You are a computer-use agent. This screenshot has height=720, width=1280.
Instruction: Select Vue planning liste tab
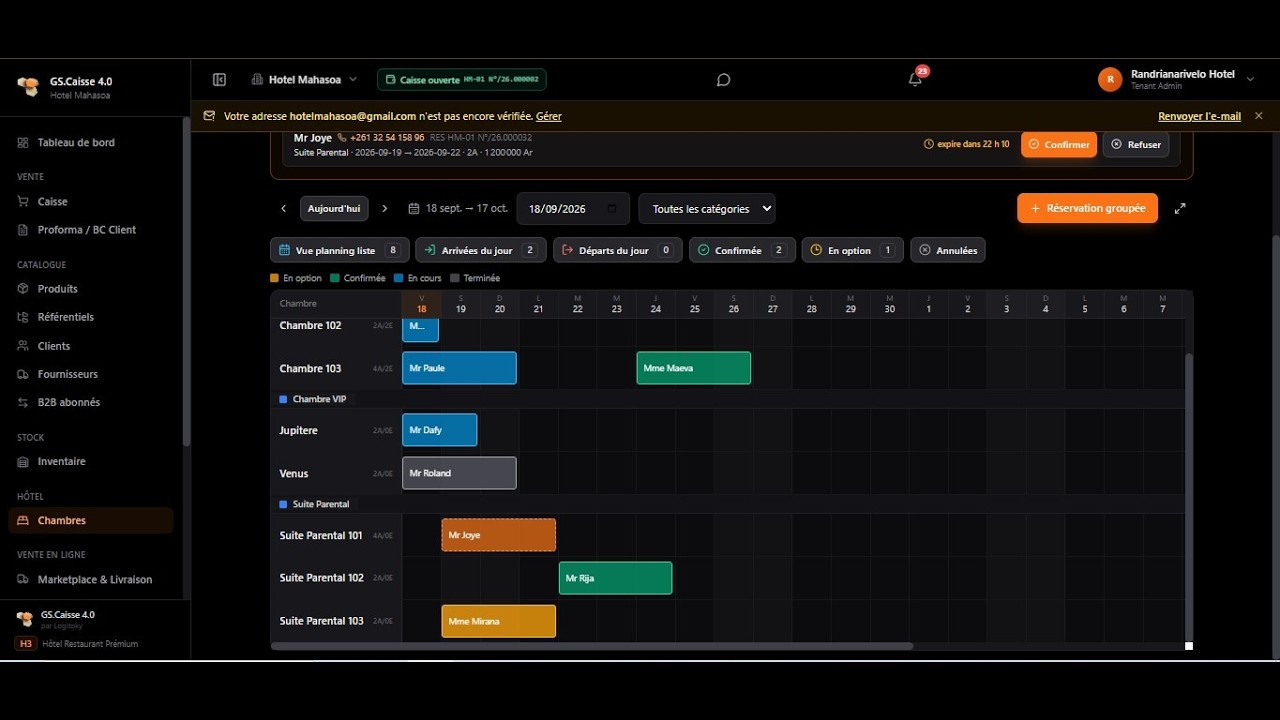(340, 250)
